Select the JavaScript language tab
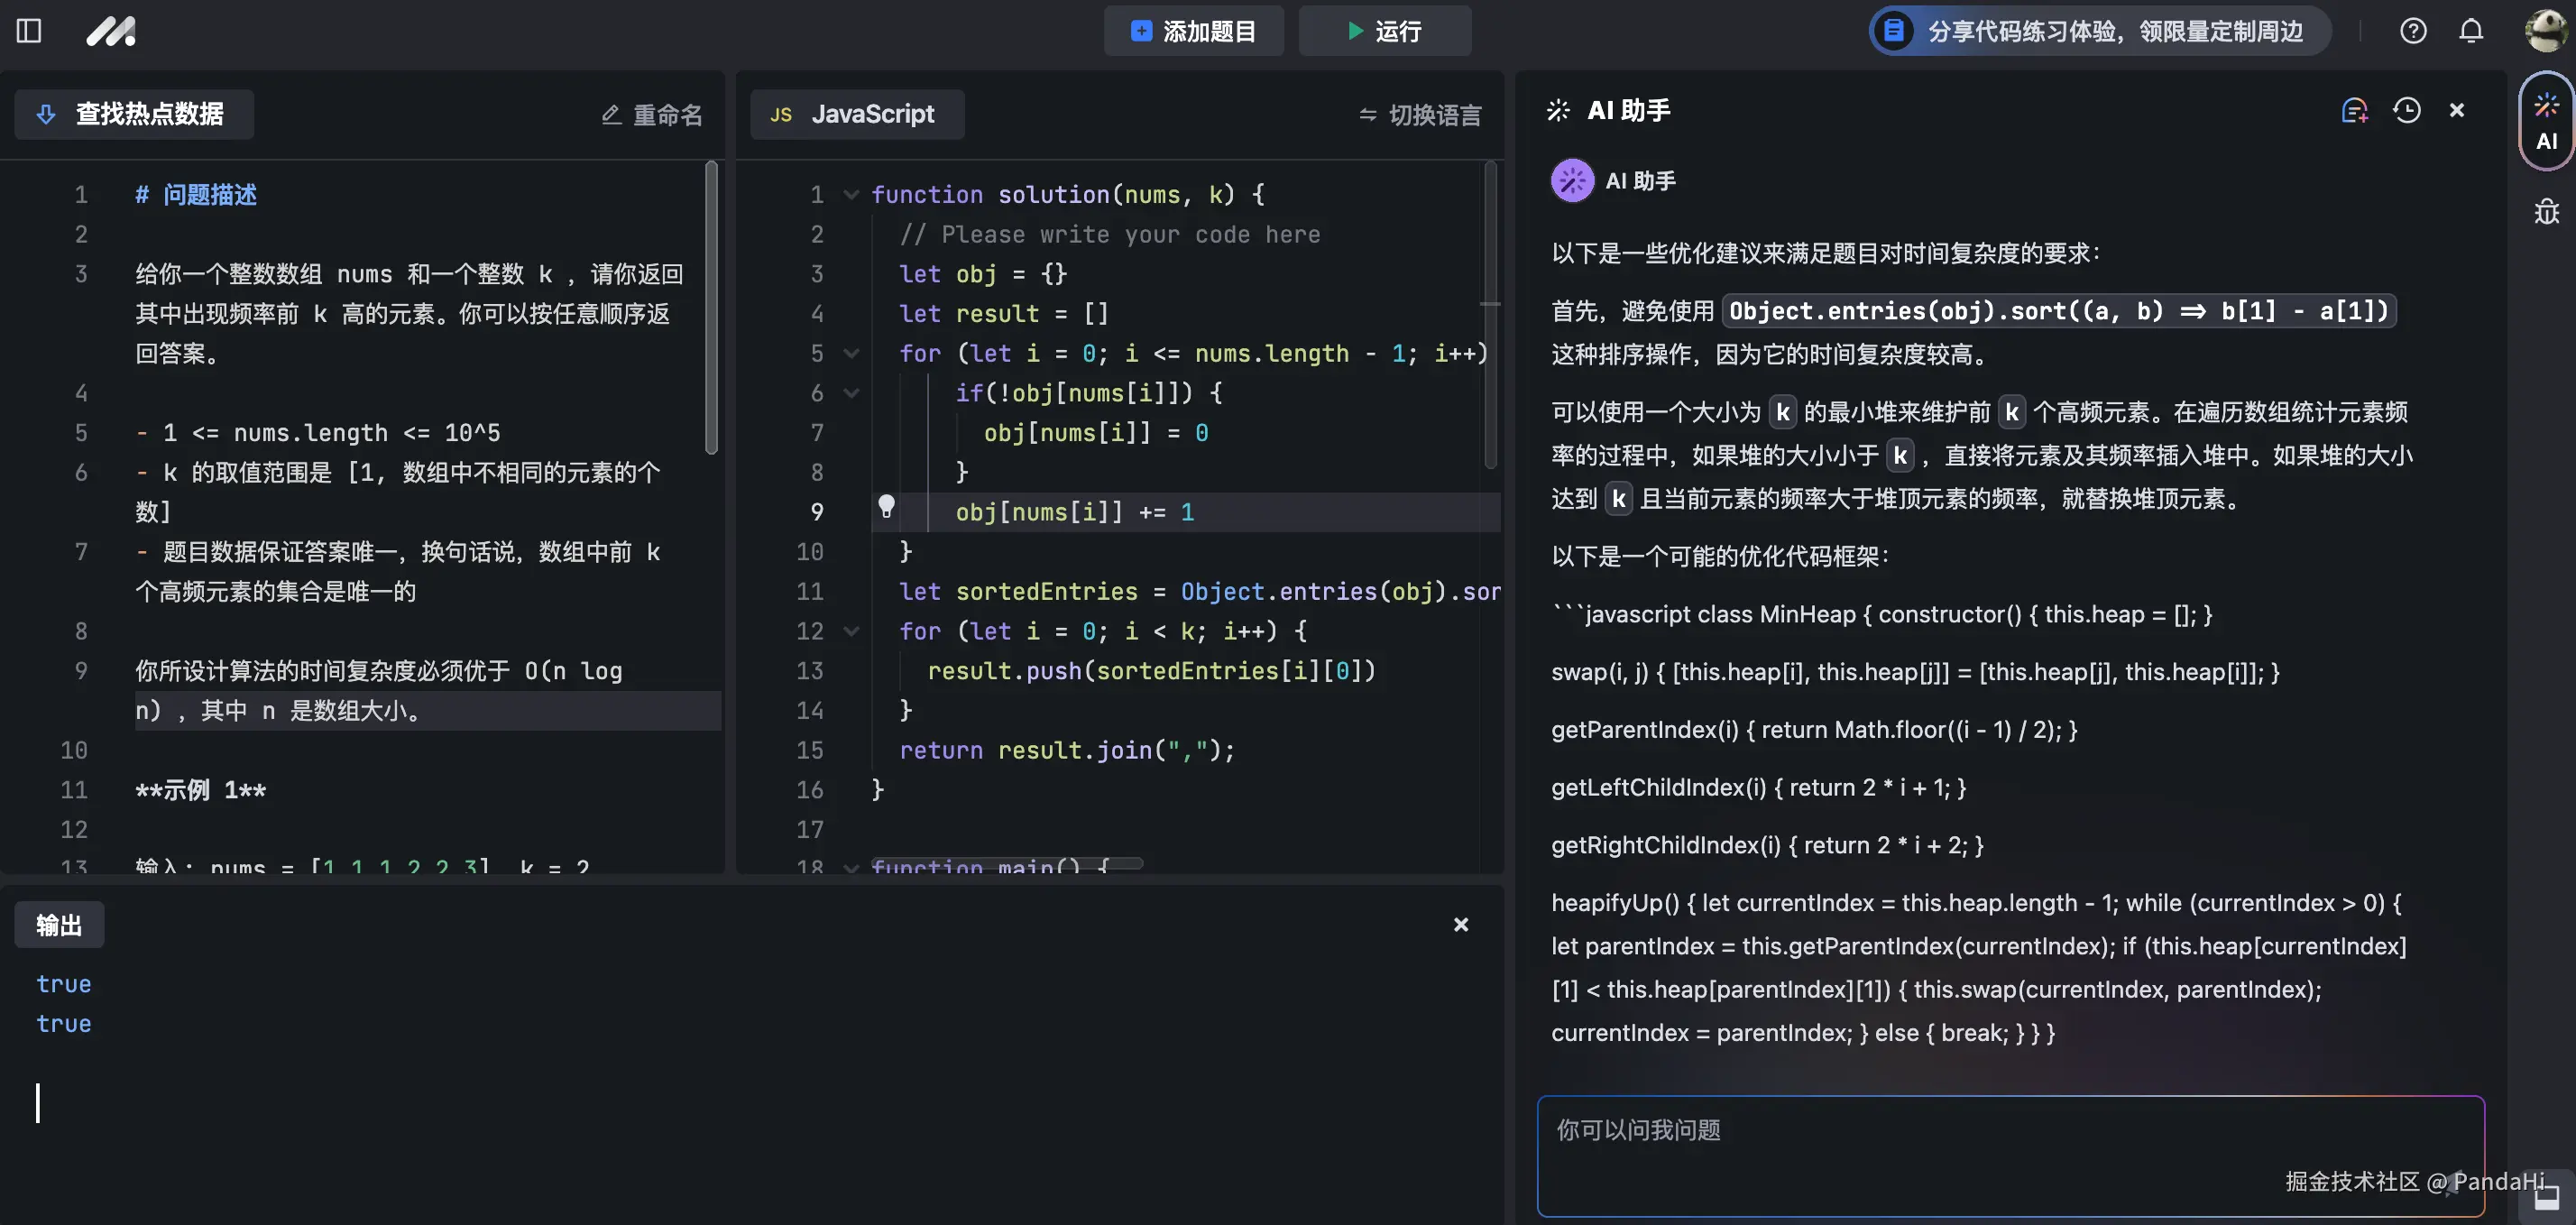This screenshot has width=2576, height=1225. point(856,114)
